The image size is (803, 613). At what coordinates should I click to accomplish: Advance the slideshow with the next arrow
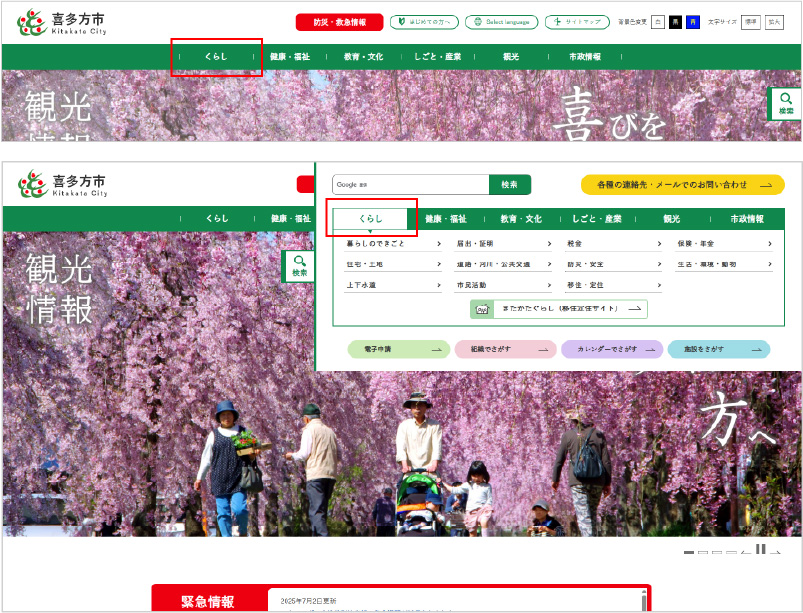pos(777,552)
